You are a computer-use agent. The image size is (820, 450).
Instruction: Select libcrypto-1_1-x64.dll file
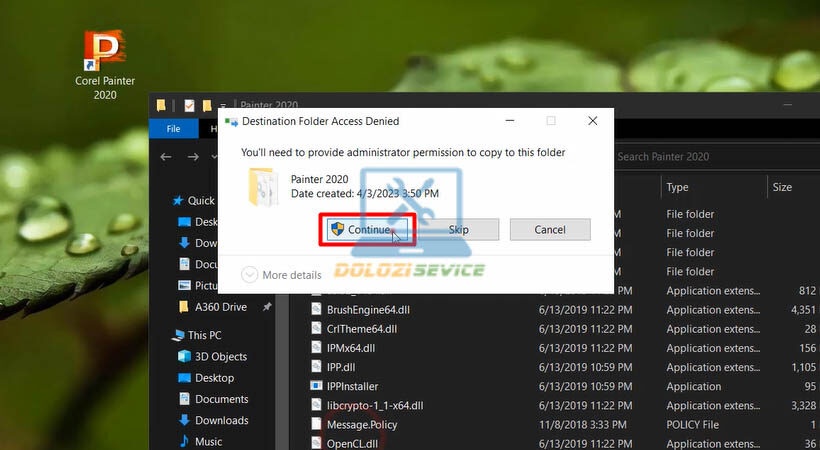[x=375, y=406]
